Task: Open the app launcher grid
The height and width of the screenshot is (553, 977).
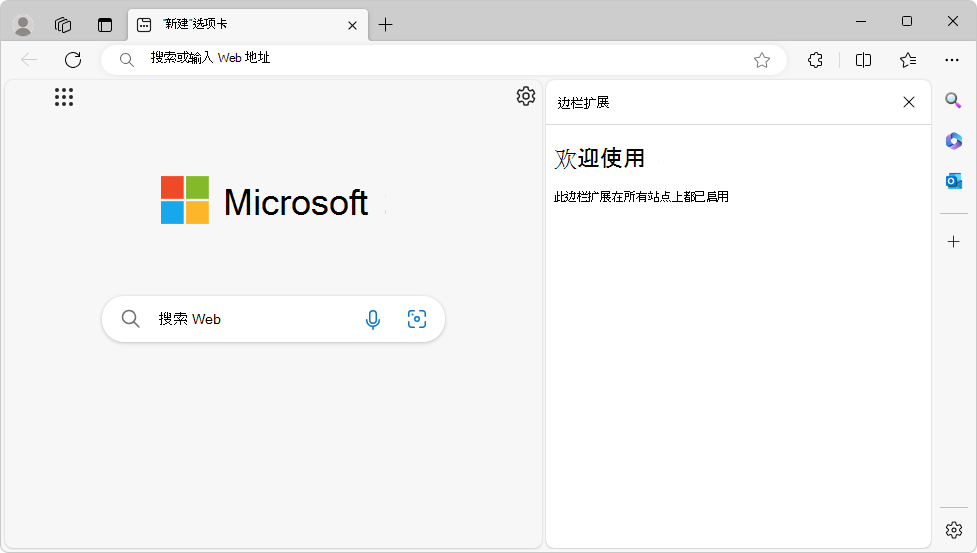Action: [x=64, y=97]
